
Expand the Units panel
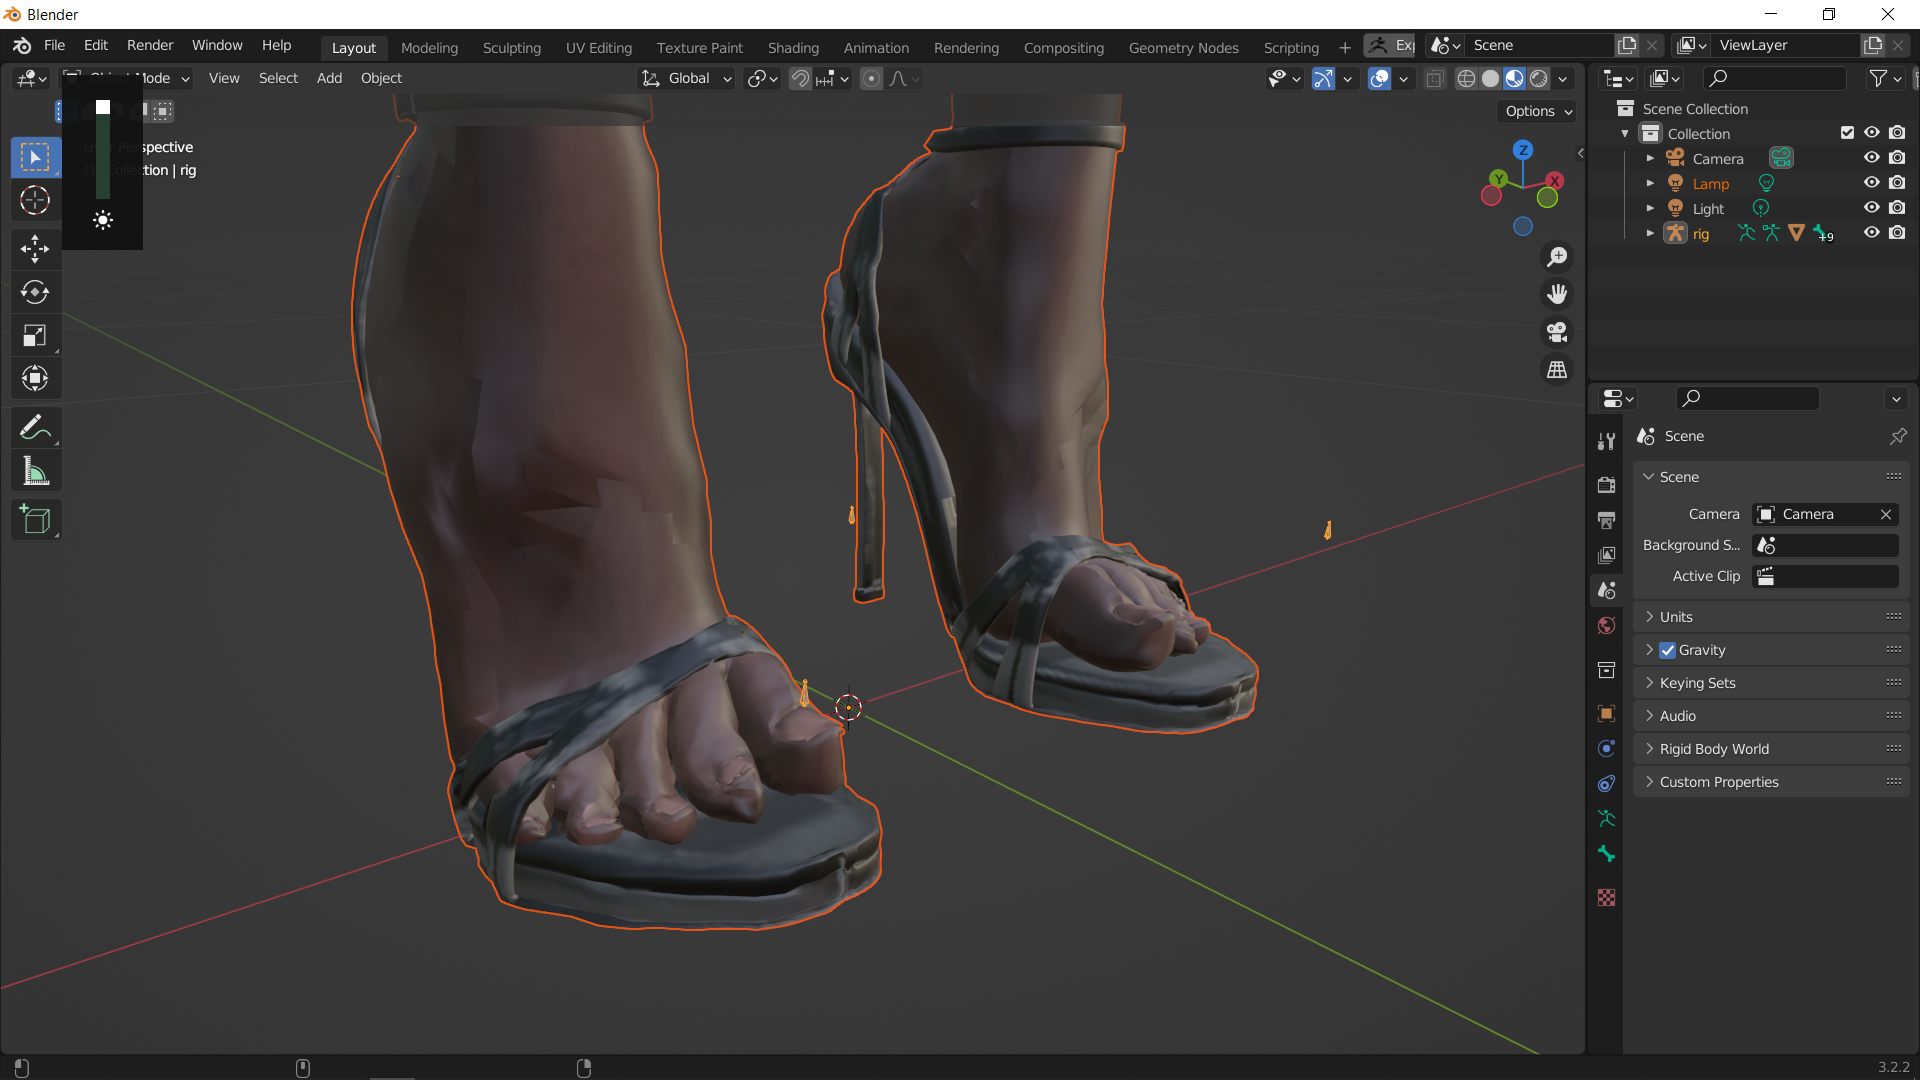tap(1676, 617)
